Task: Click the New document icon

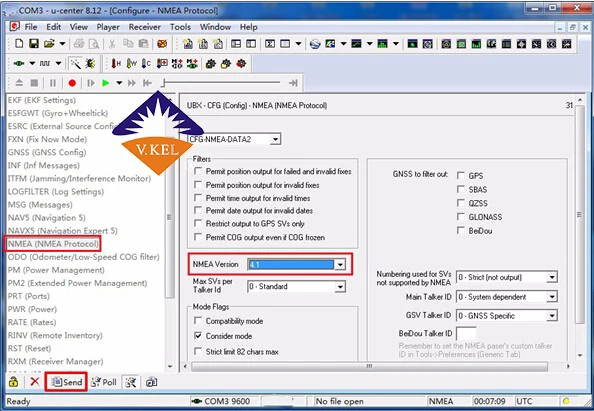Action: click(x=19, y=44)
